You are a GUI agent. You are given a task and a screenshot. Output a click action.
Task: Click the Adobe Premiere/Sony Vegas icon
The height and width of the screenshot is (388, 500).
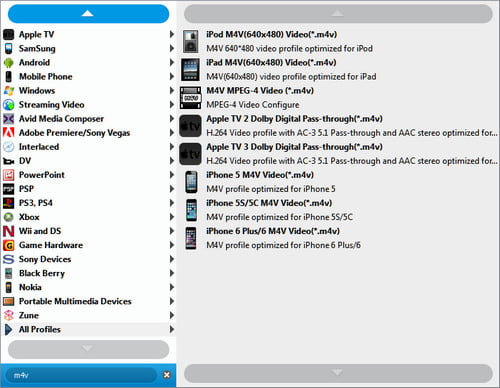coord(9,133)
